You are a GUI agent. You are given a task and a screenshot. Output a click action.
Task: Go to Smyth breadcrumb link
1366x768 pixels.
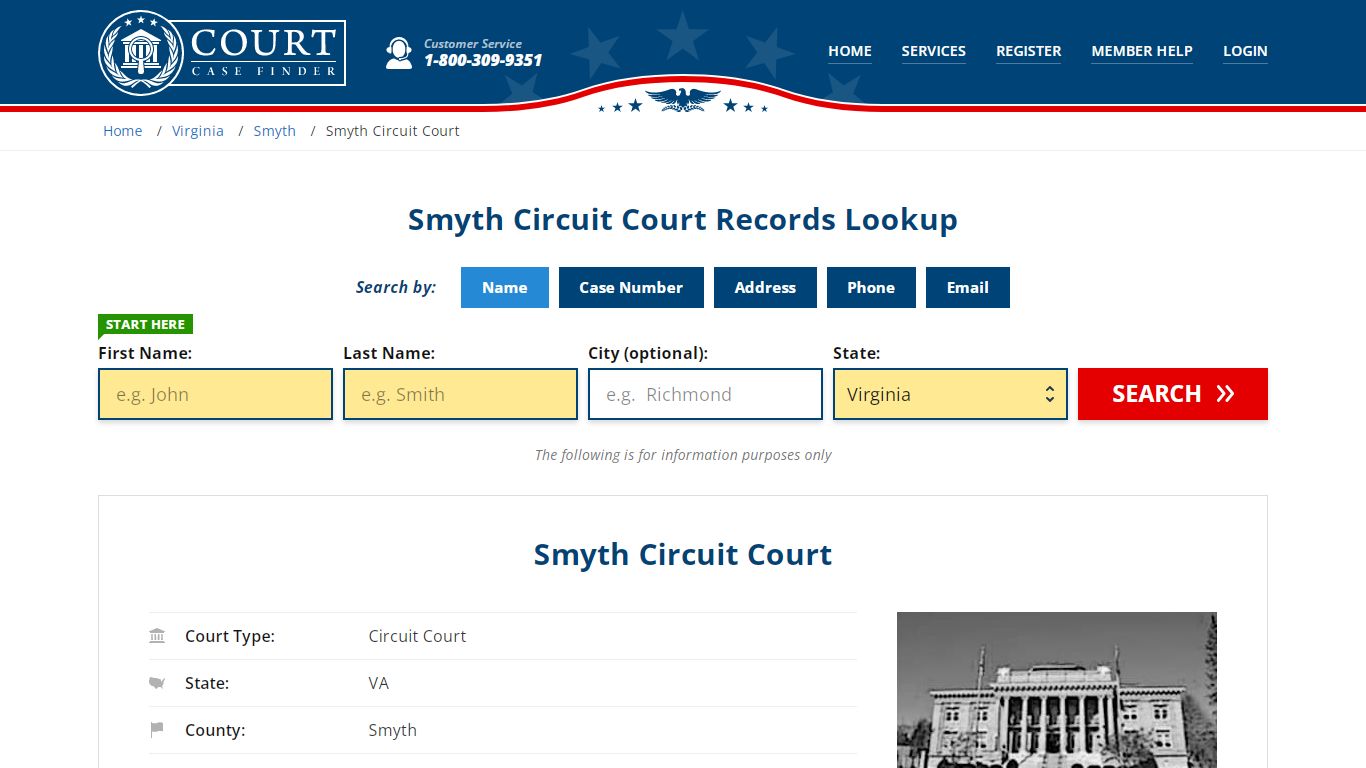click(x=275, y=131)
